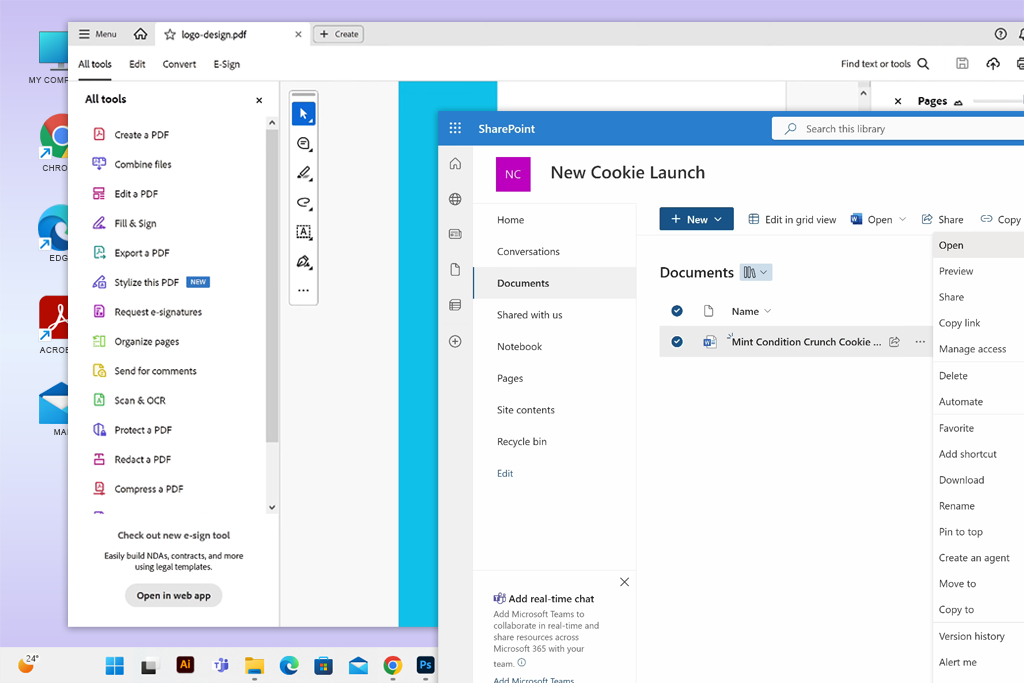Expand the Name column sort chevron

click(x=768, y=311)
